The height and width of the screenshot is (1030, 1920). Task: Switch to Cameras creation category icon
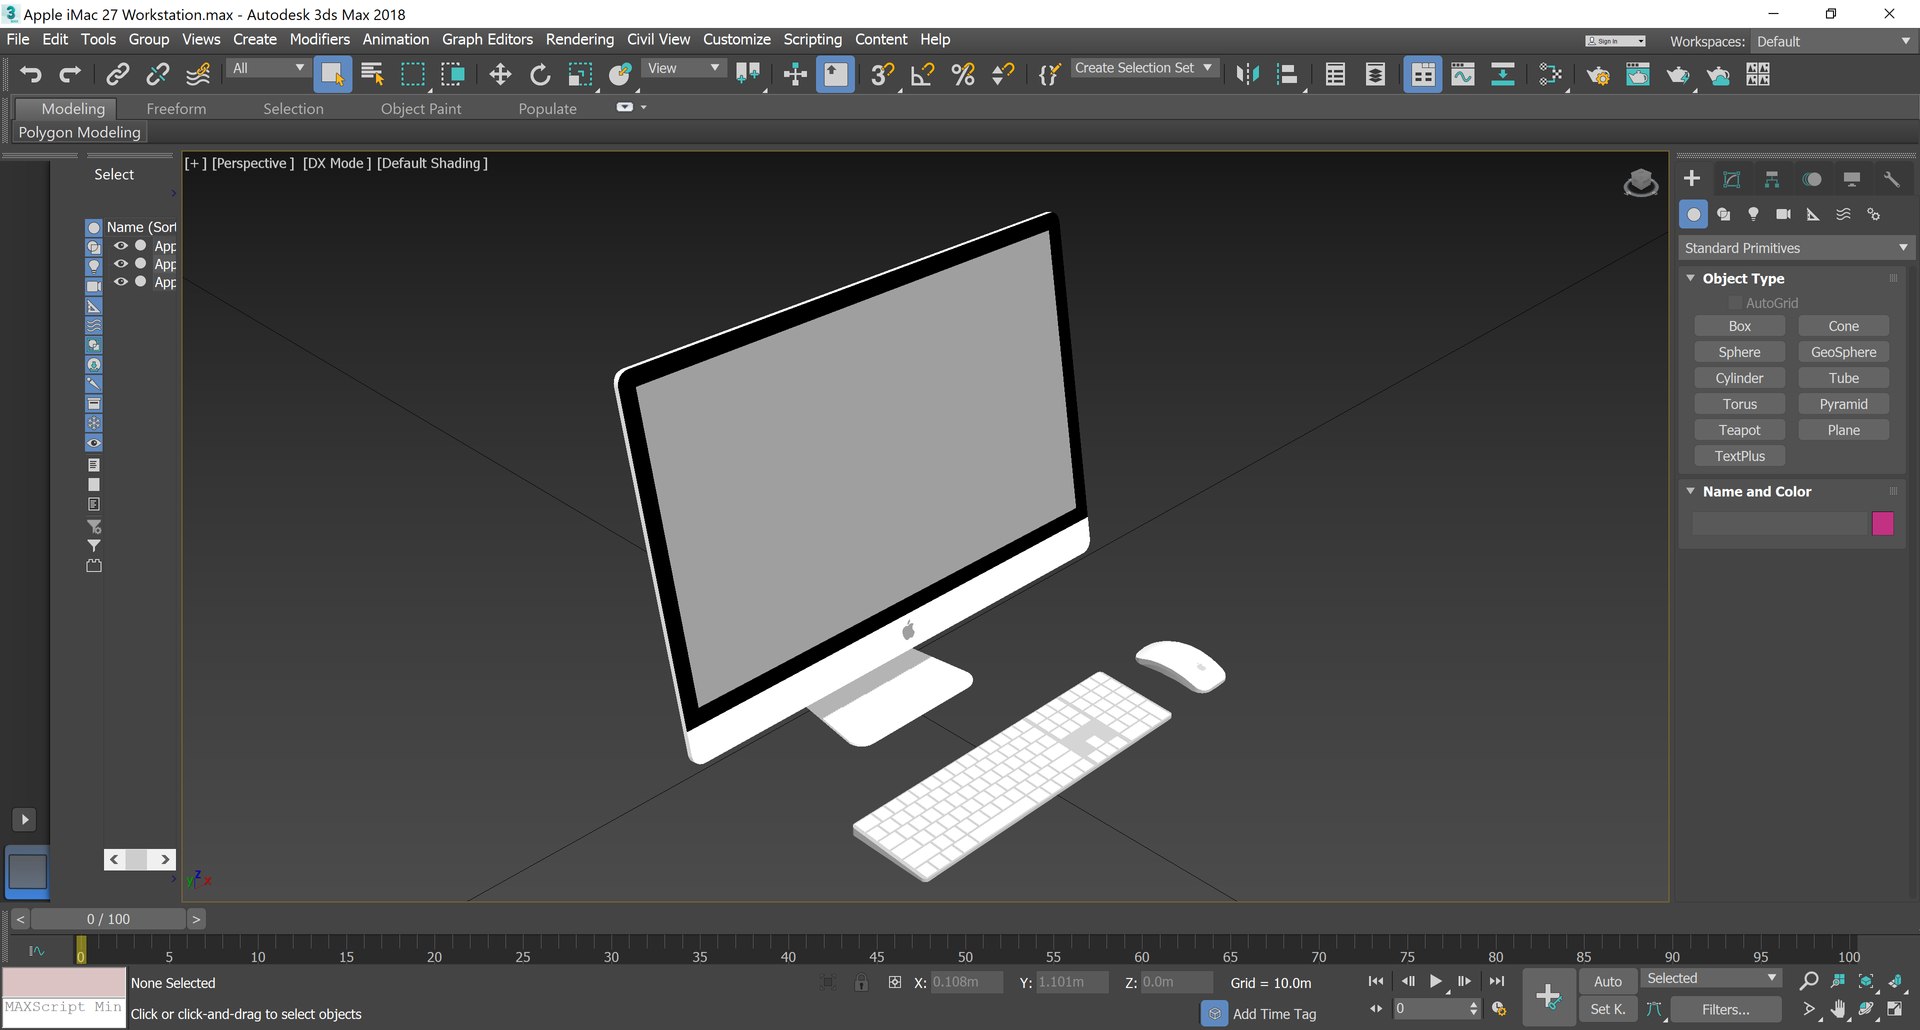1783,214
